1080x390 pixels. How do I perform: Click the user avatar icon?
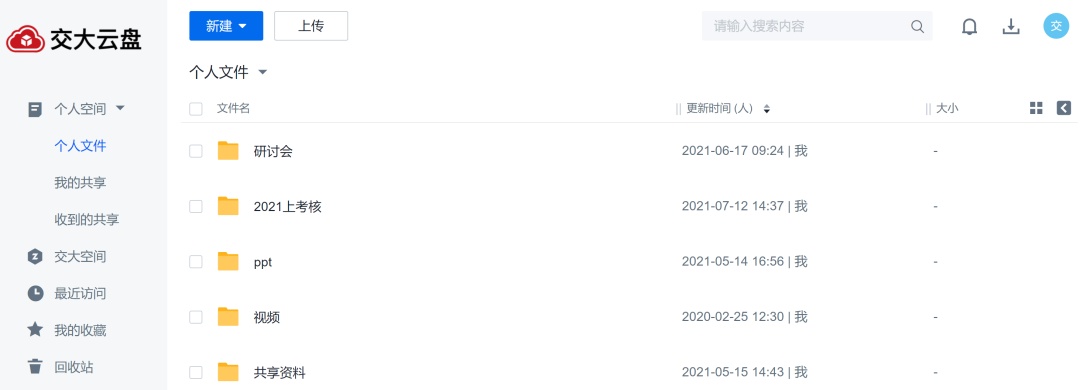click(x=1056, y=26)
